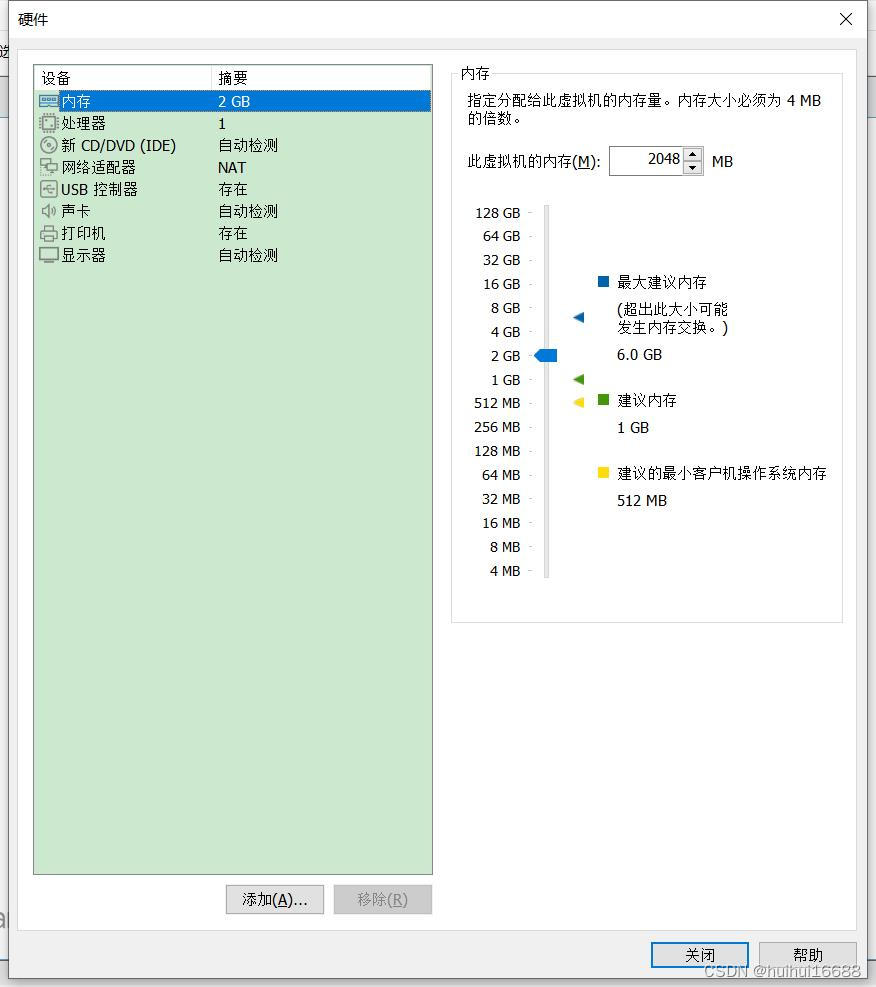Click the 512 MB mark on memory scale
This screenshot has width=876, height=987.
tap(497, 403)
